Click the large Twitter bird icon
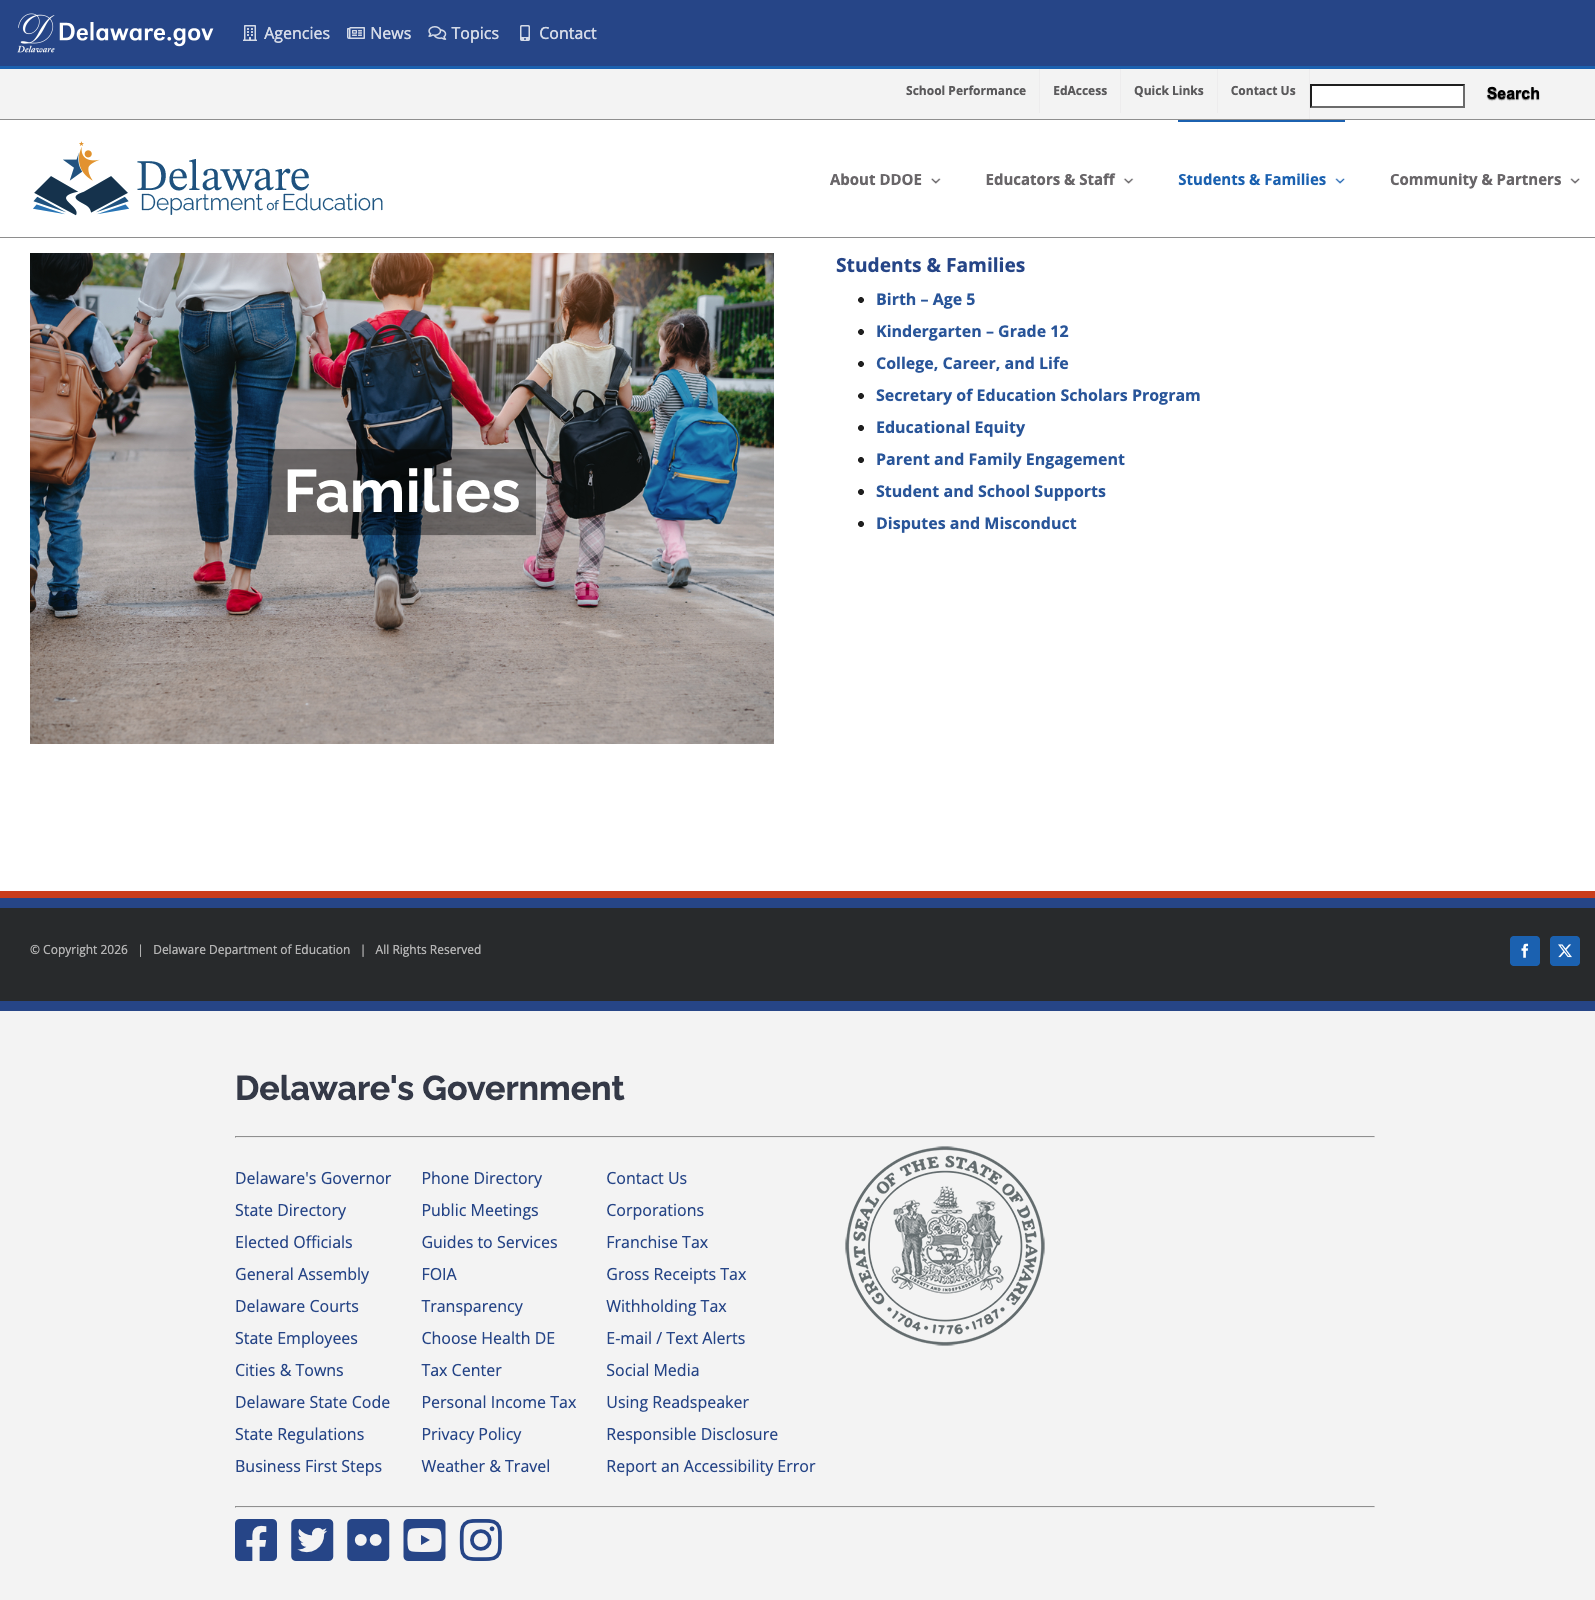 (312, 1540)
